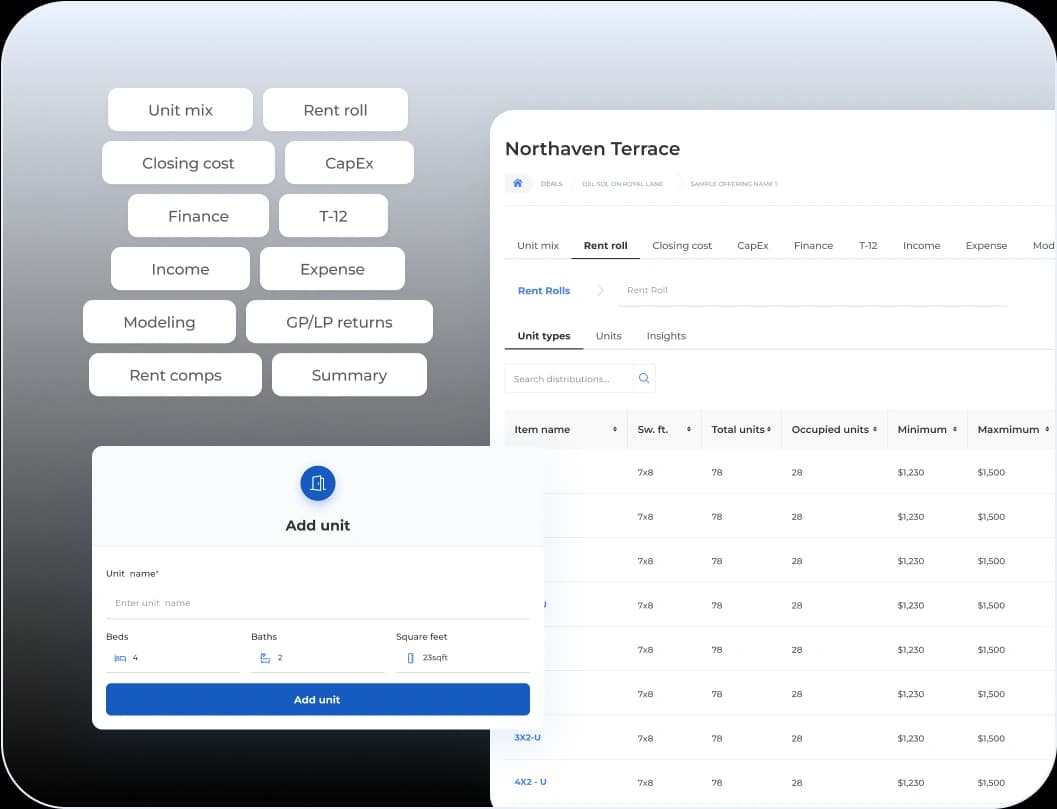This screenshot has height=809, width=1057.
Task: Click the breadcrumb chevron after Rent Rolls
Action: [600, 291]
